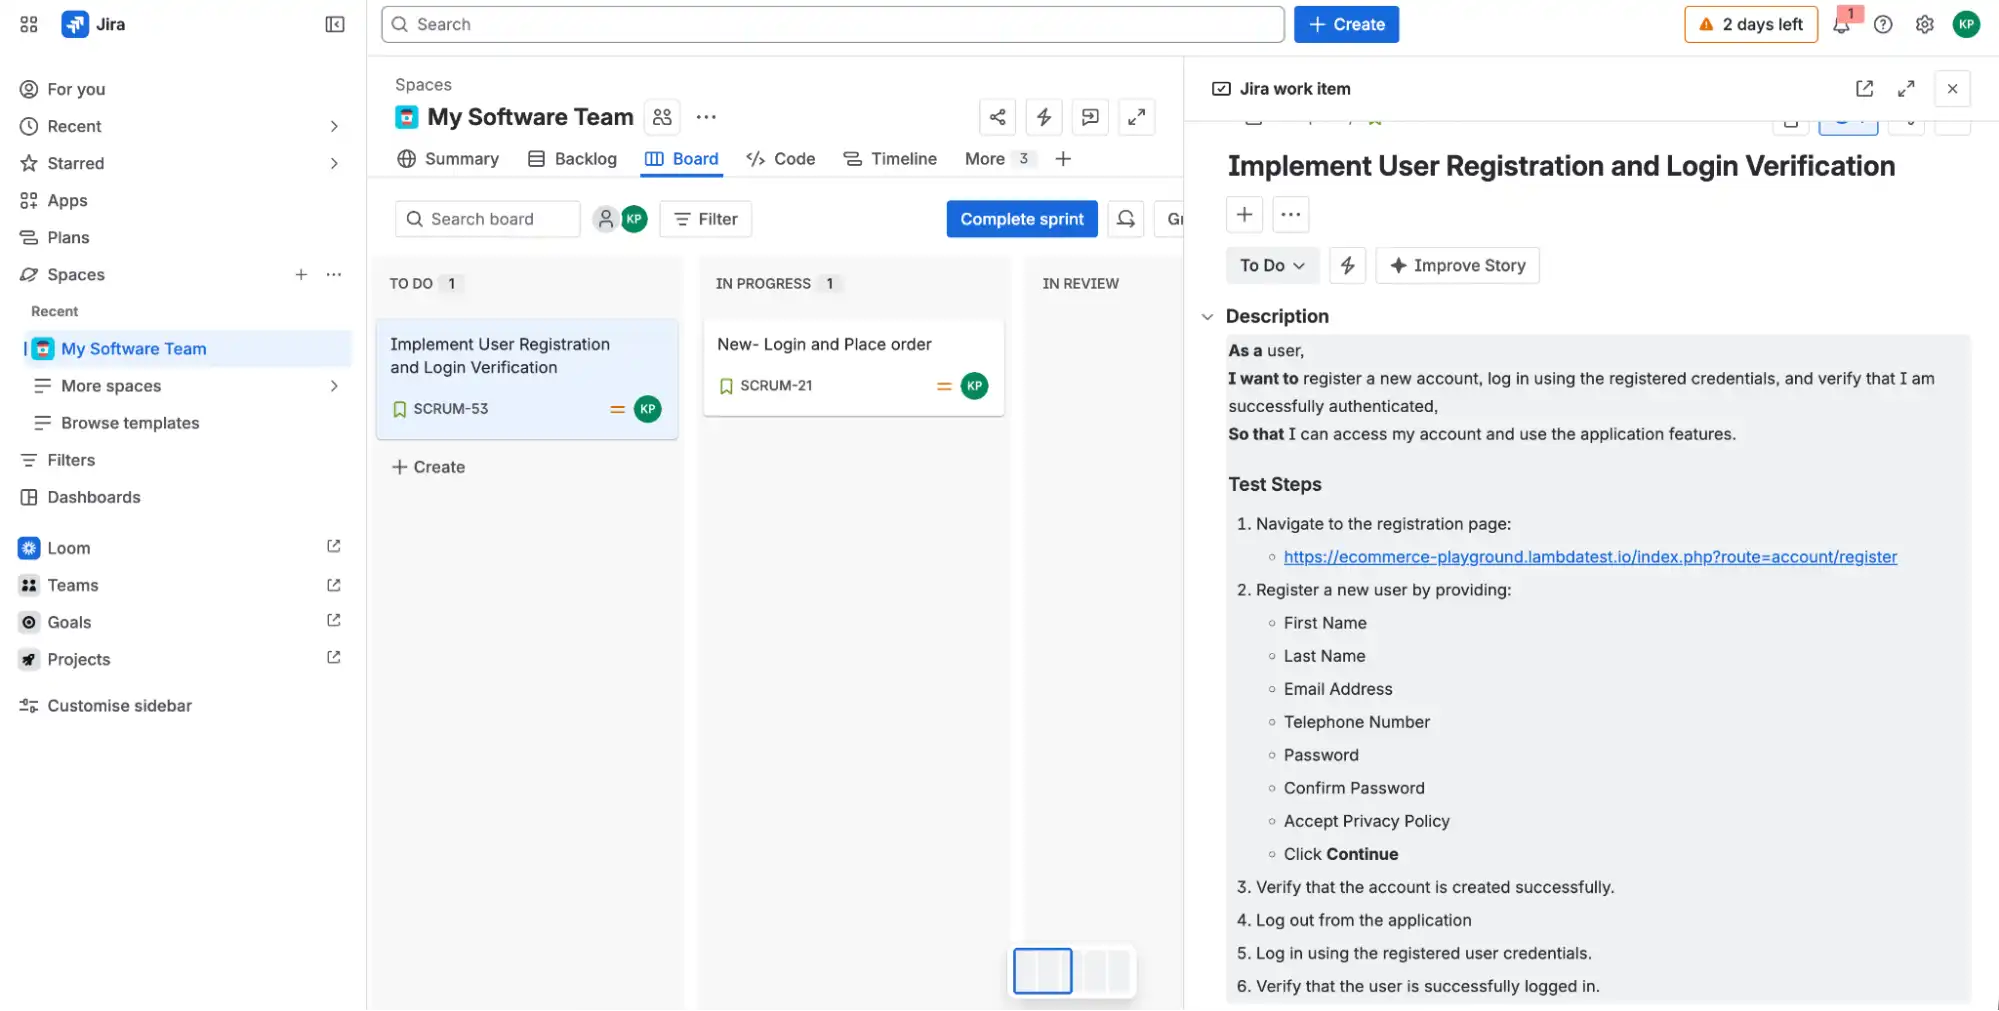Click the feedback icon in the space header

pyautogui.click(x=1090, y=117)
